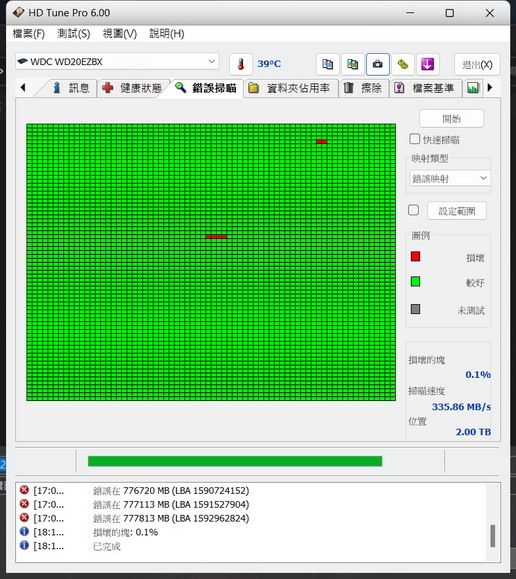Click red damaged block near map center

pos(216,236)
